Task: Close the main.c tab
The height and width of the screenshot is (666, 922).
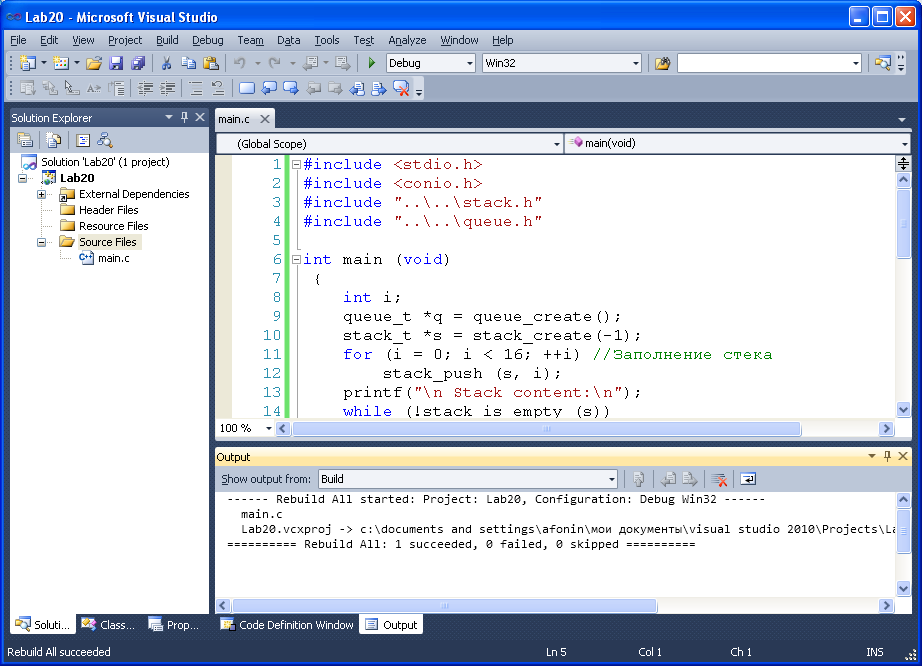Action: tap(265, 119)
